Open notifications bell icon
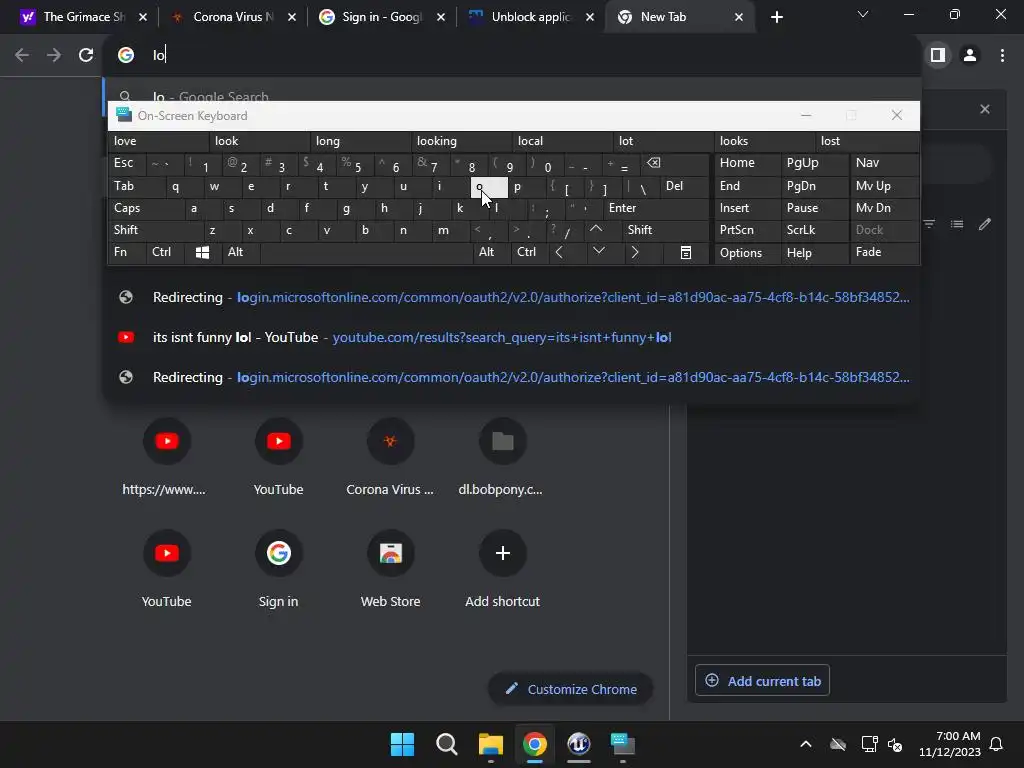This screenshot has width=1024, height=768. click(x=996, y=744)
